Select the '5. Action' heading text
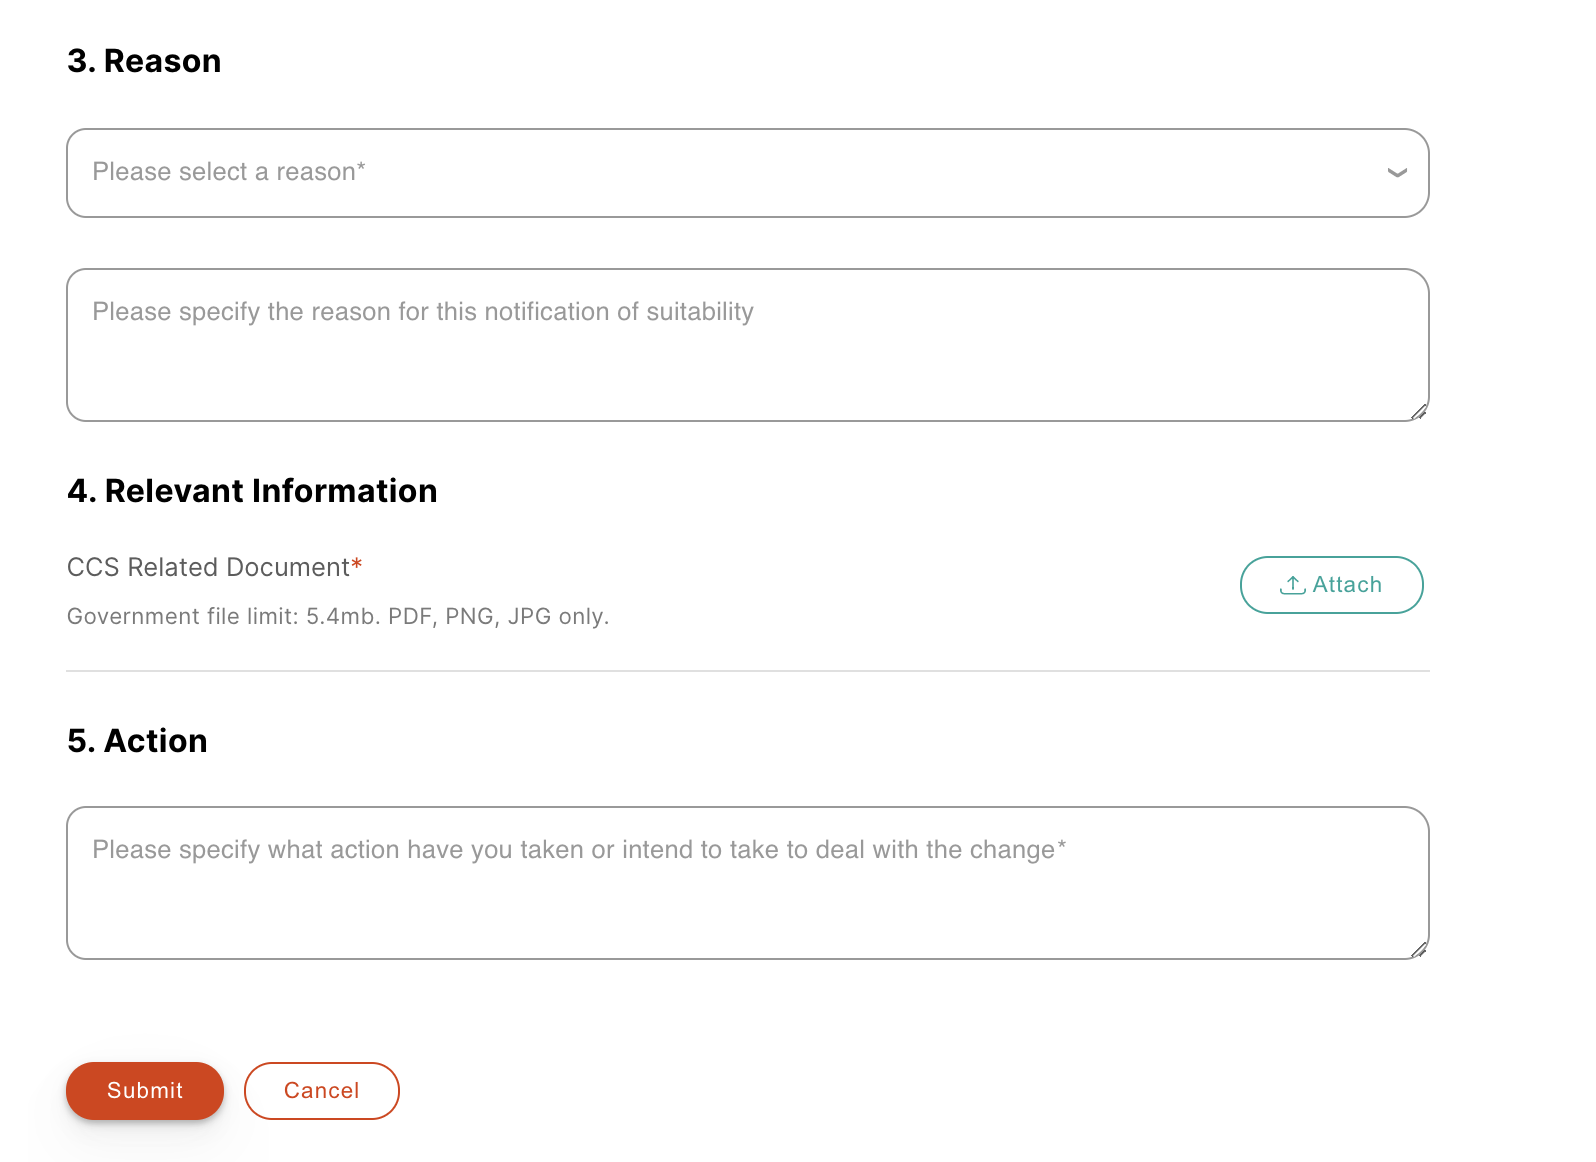Viewport: 1596px width, 1162px height. tap(137, 741)
